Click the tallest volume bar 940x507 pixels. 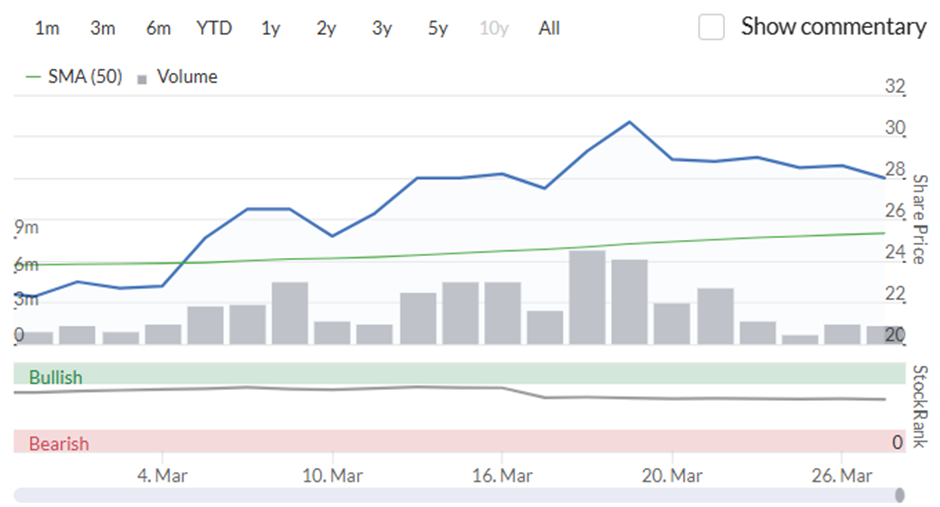(588, 297)
